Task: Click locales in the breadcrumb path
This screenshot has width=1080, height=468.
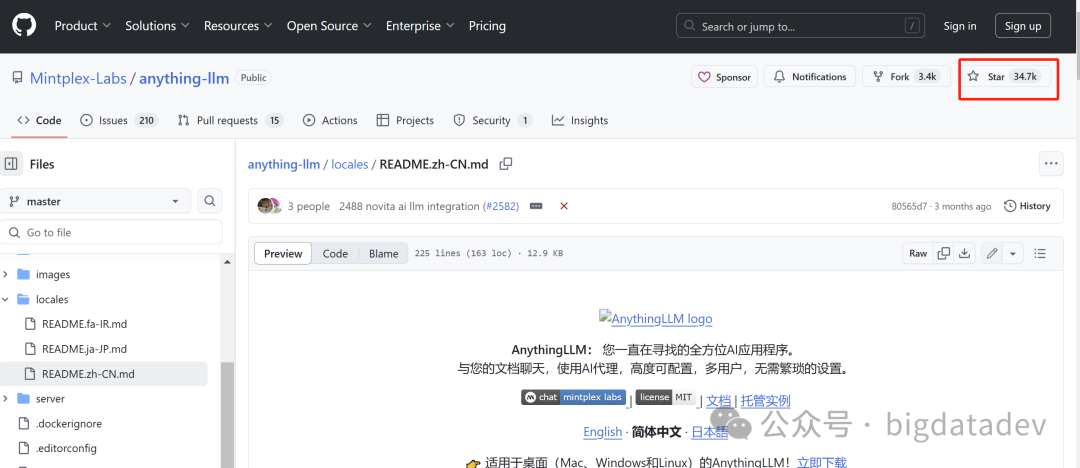Action: tap(350, 164)
